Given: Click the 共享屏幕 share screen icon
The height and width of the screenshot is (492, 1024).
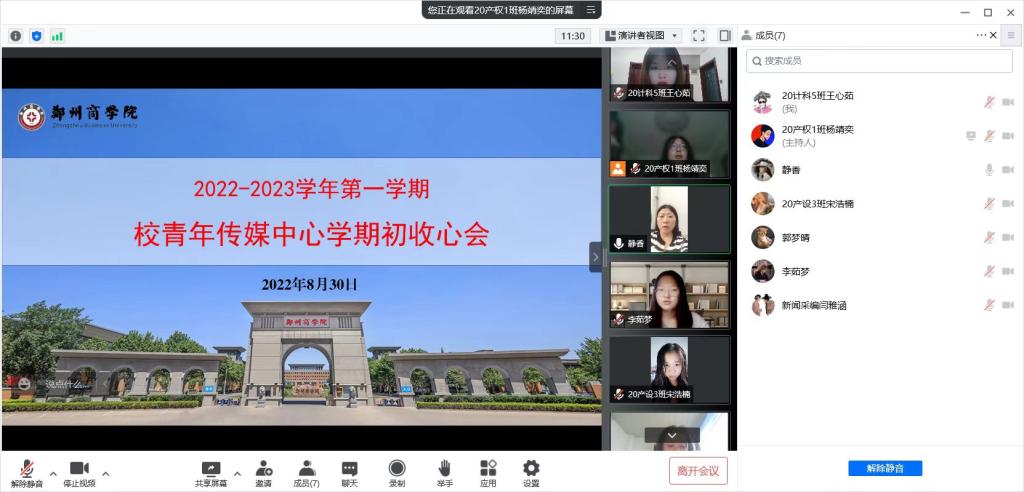Looking at the screenshot, I should click(210, 469).
